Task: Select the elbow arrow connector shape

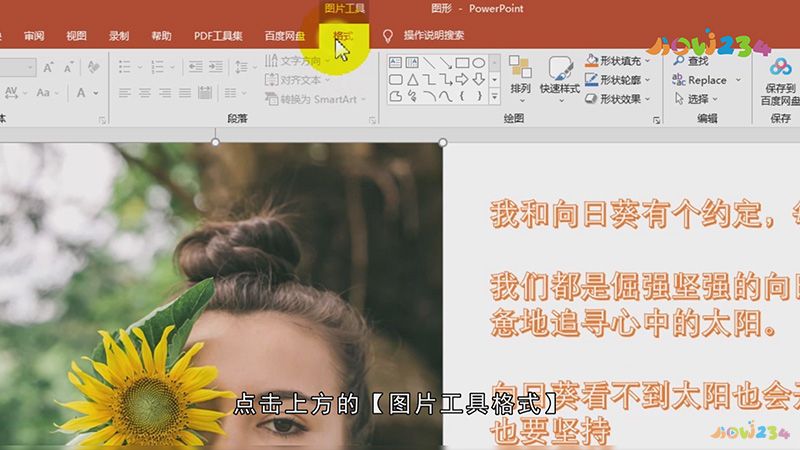Action: pyautogui.click(x=446, y=80)
